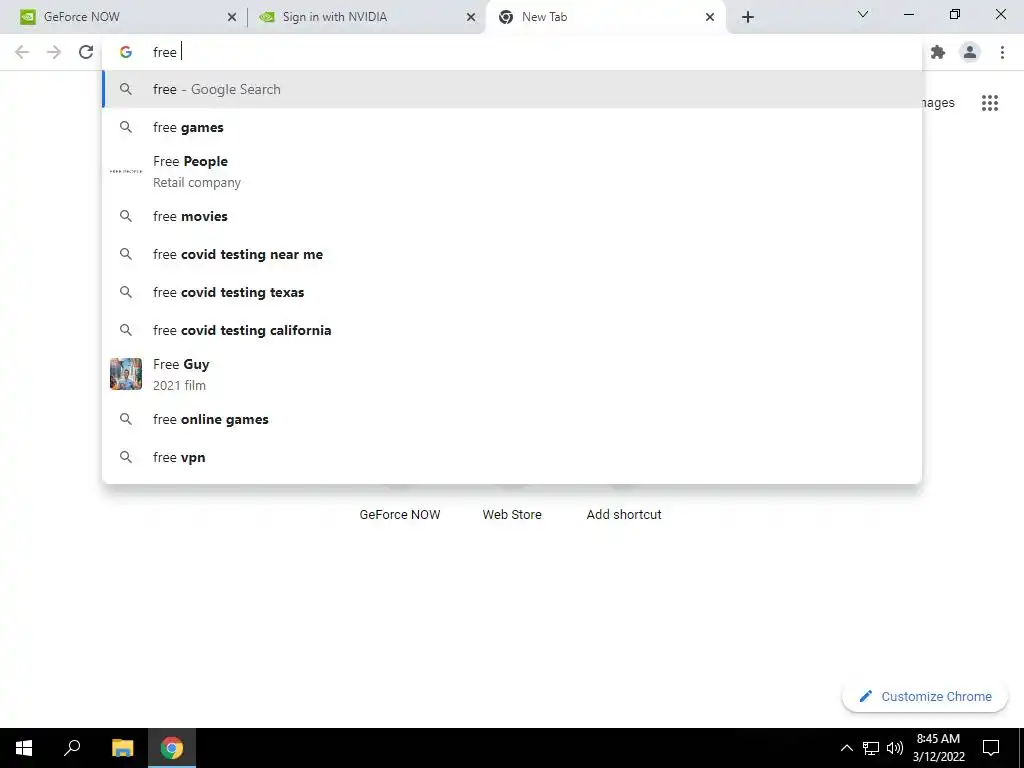Open the Windows Start menu
This screenshot has height=768, width=1024.
pyautogui.click(x=24, y=748)
